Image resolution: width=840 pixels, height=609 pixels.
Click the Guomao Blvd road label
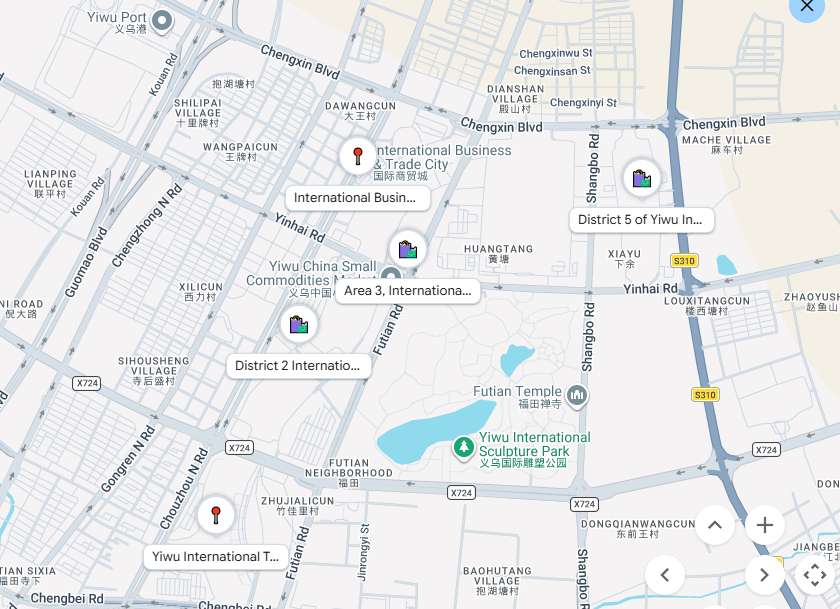86,262
